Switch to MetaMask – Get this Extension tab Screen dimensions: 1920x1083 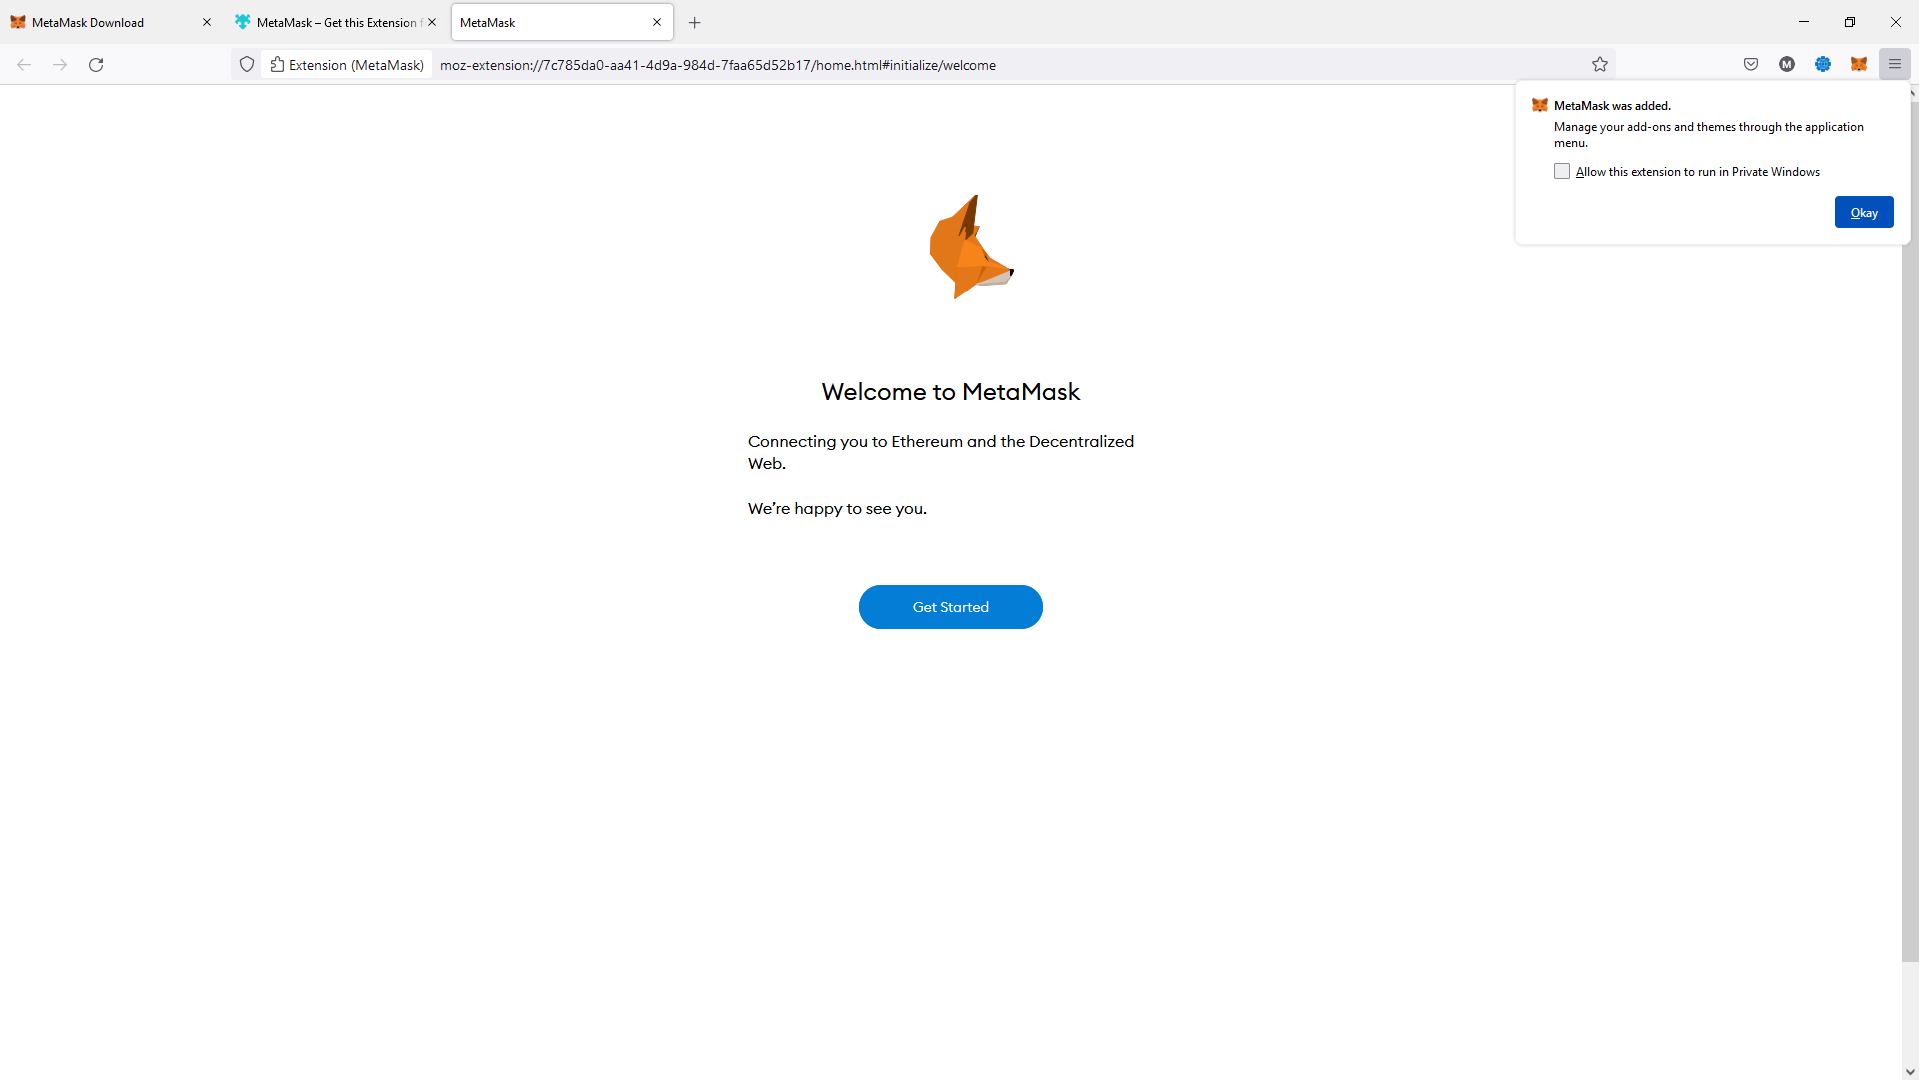(x=337, y=22)
